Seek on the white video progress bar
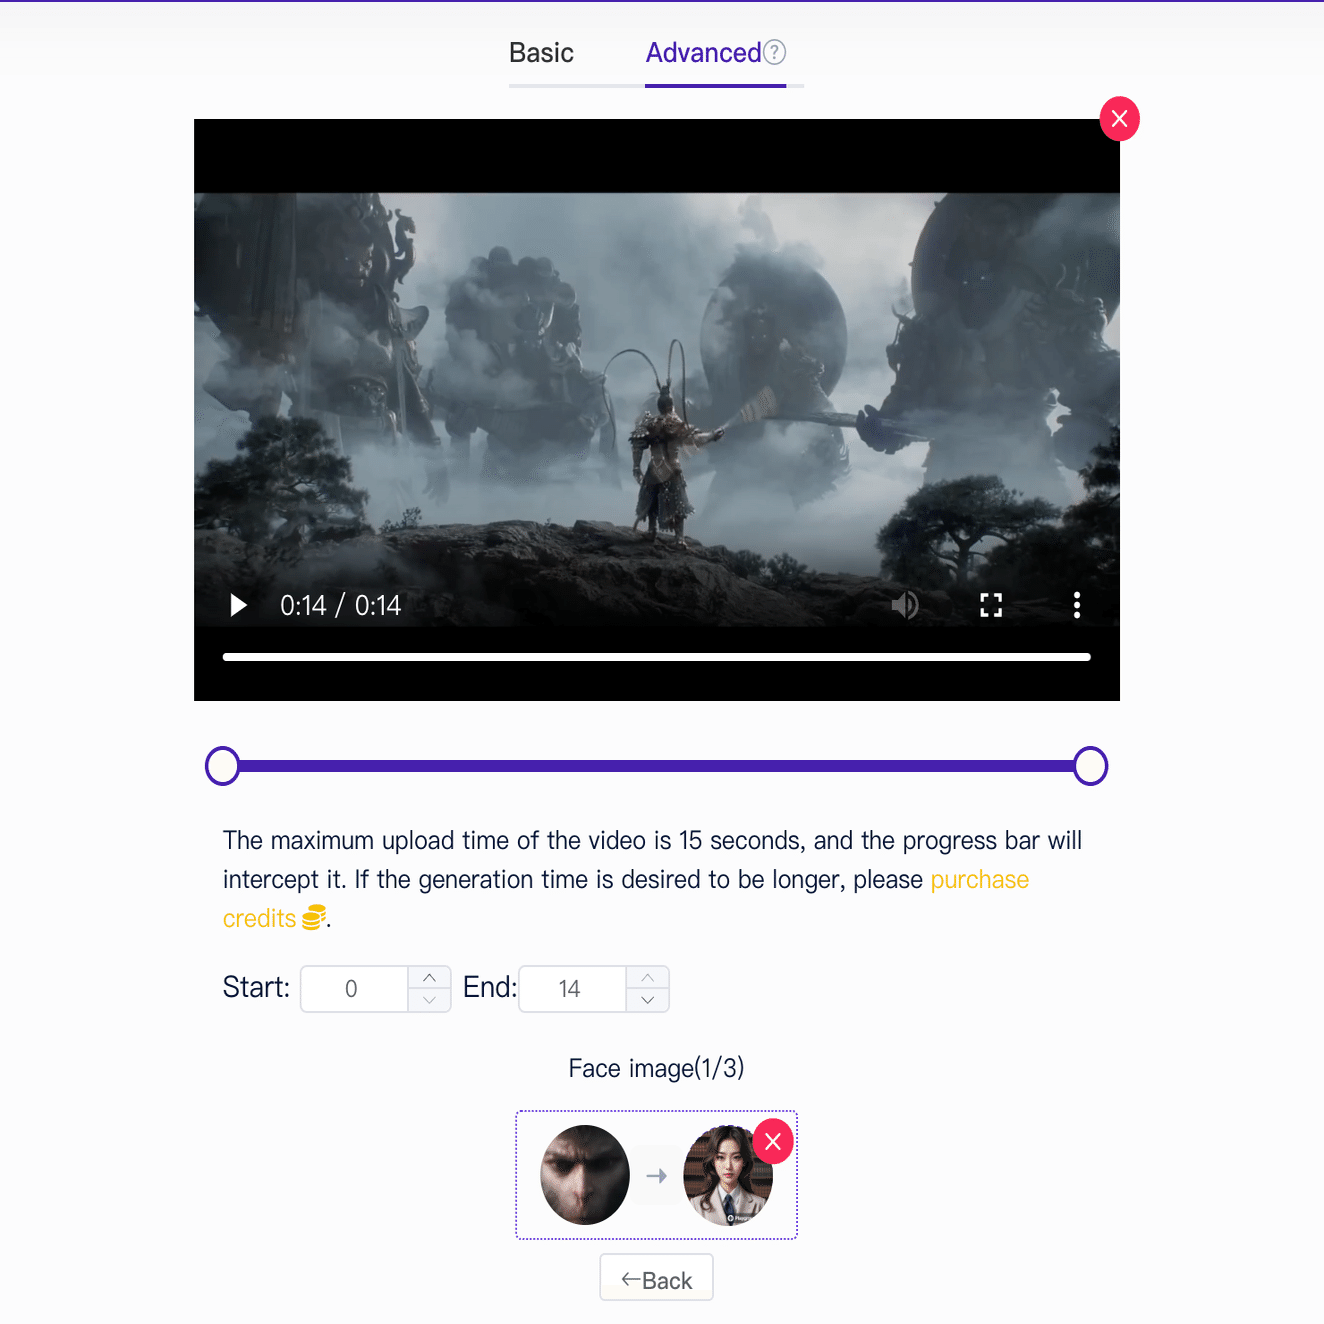1324x1324 pixels. [657, 657]
